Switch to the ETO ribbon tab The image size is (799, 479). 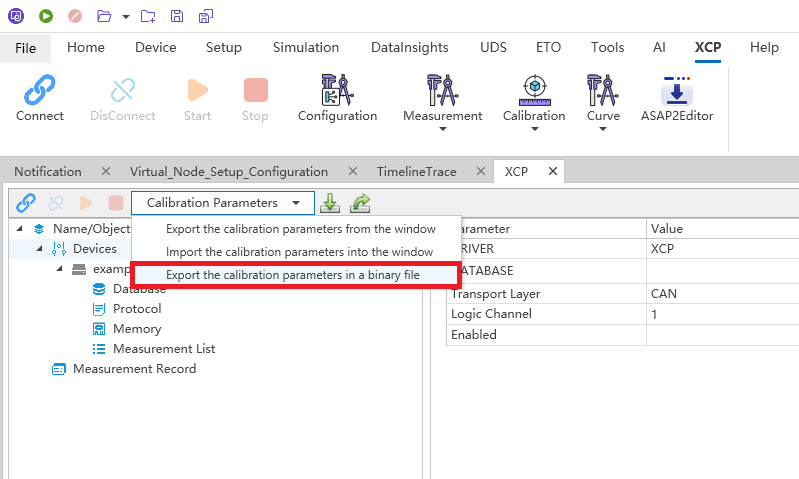click(x=548, y=47)
